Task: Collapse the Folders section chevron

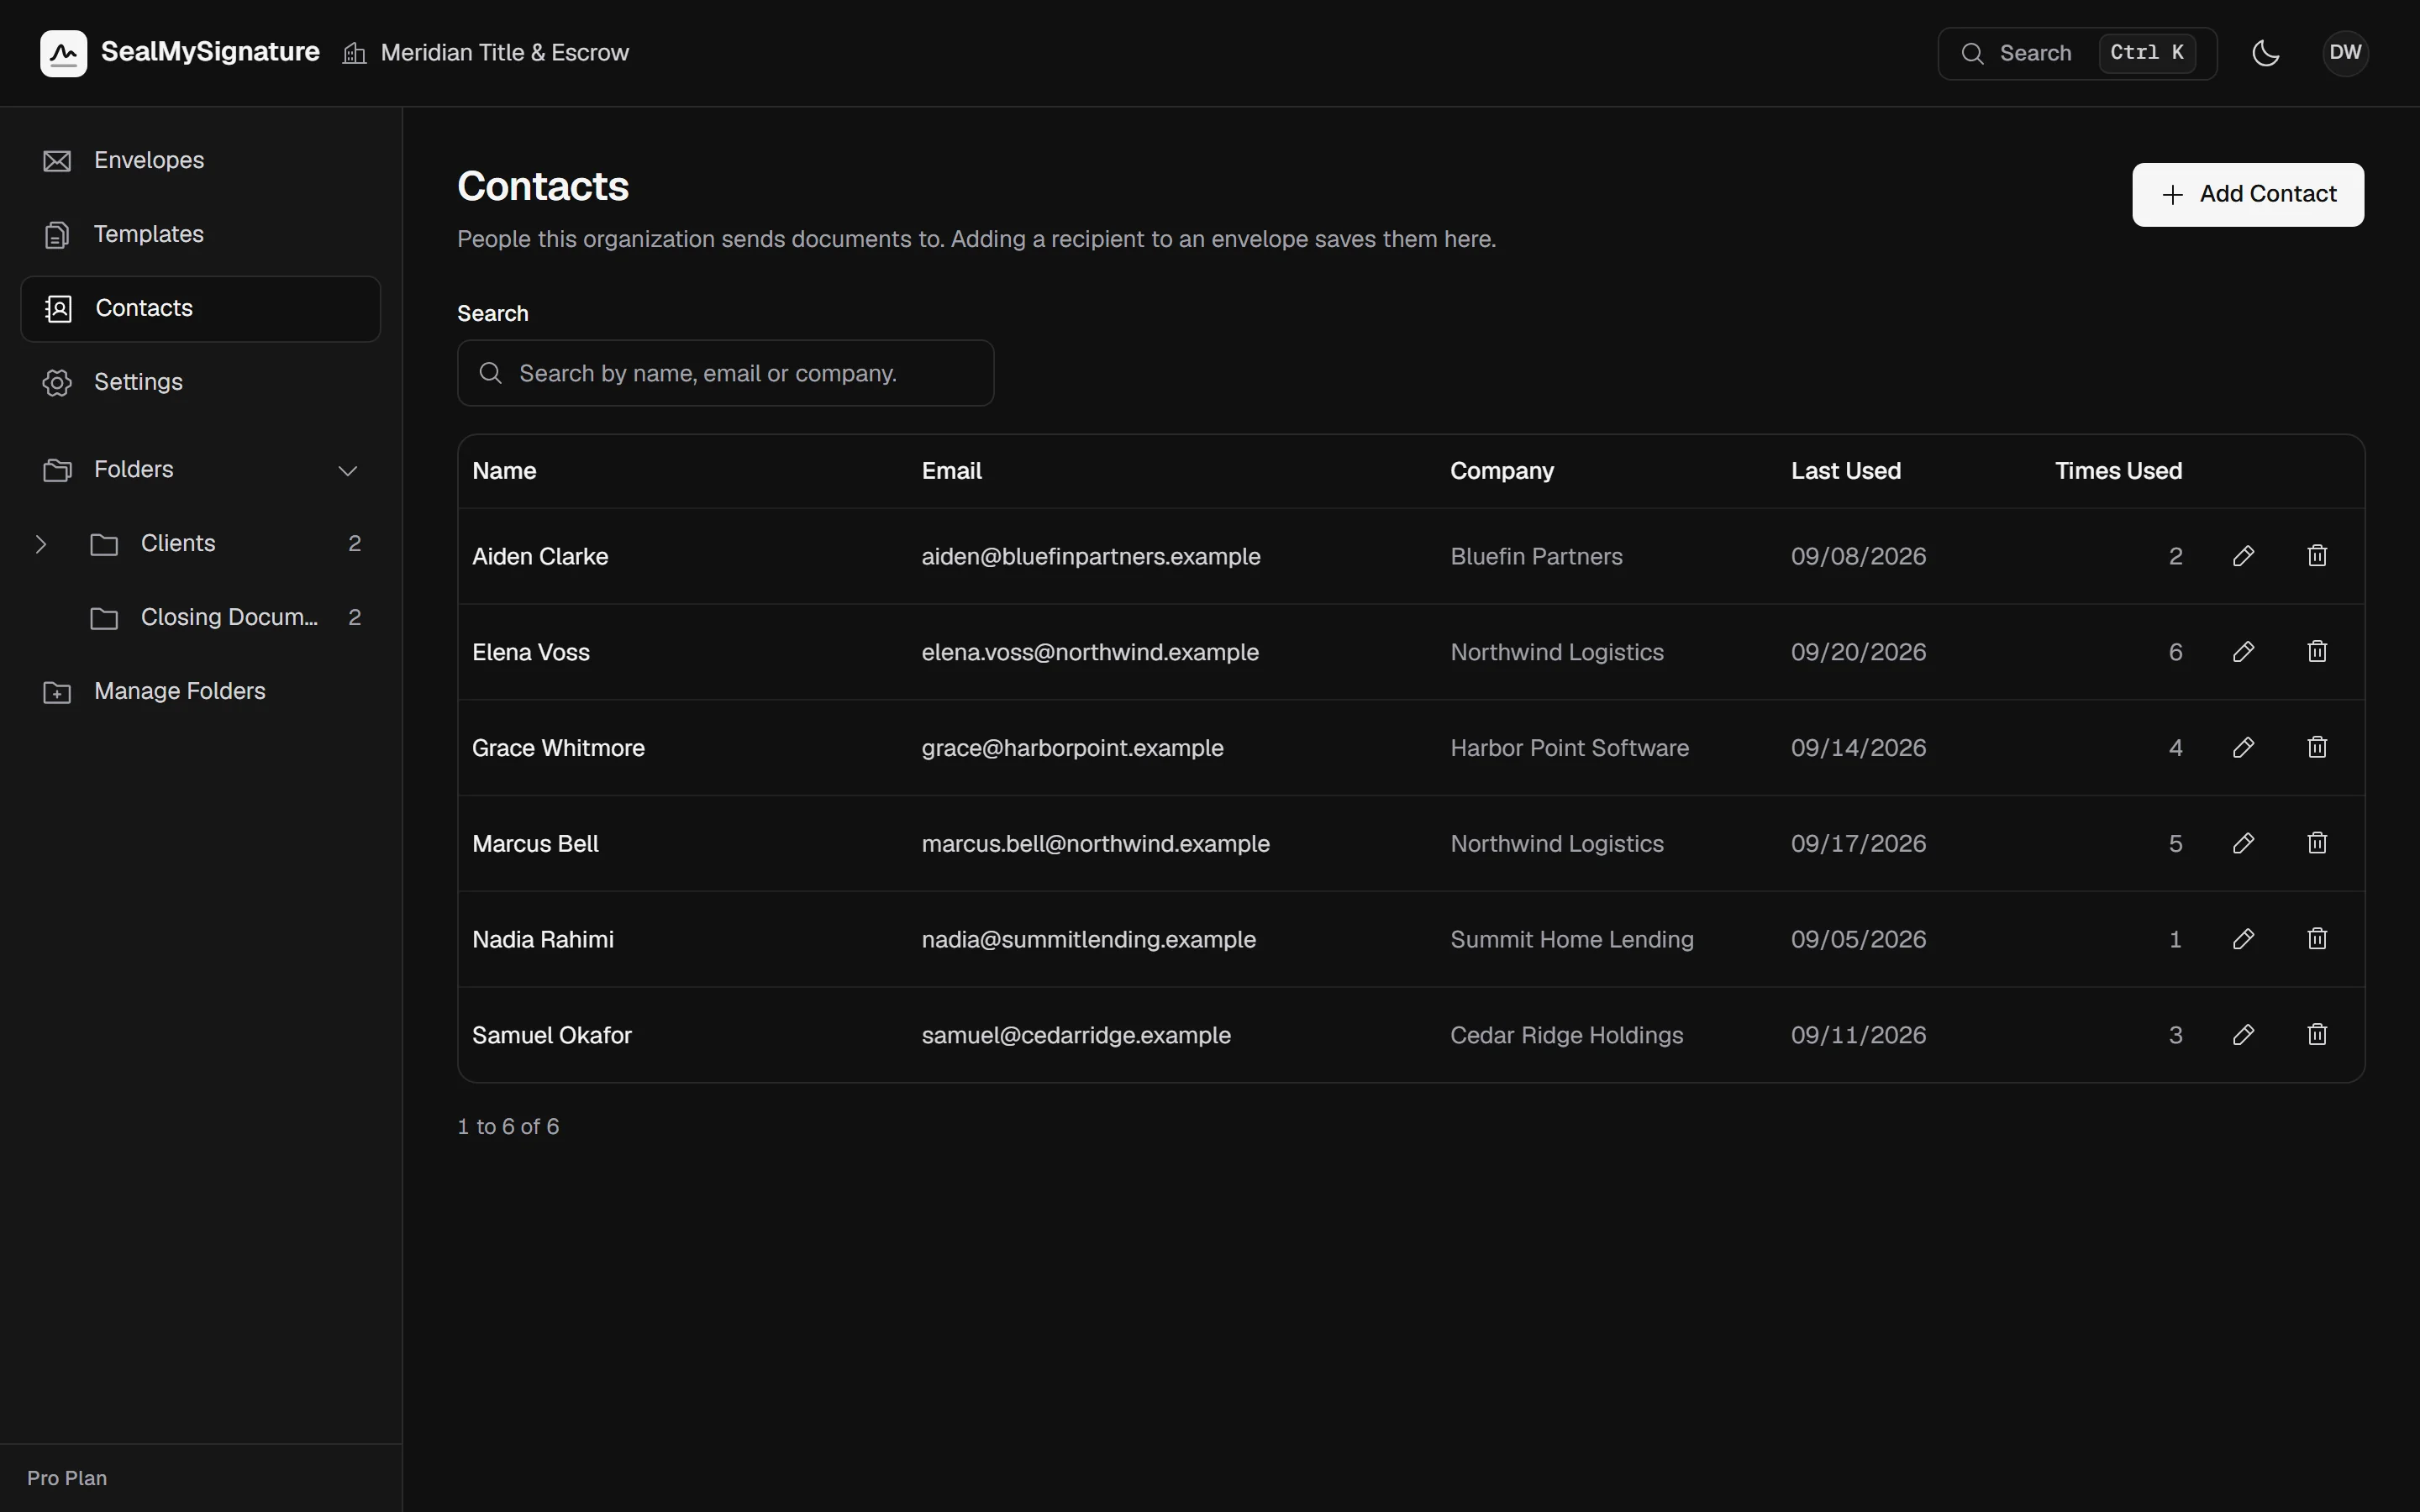Action: [347, 470]
